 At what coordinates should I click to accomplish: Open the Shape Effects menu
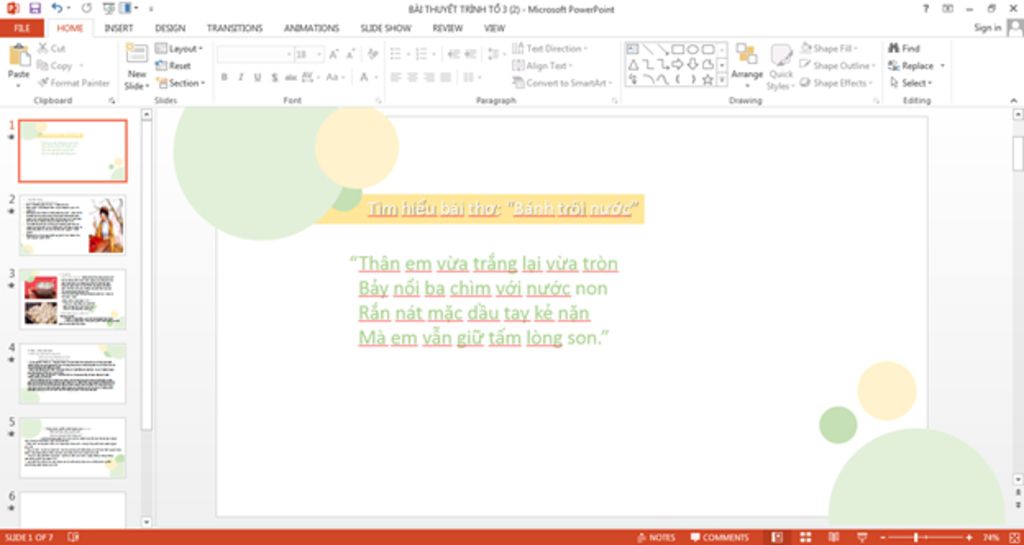(x=837, y=83)
